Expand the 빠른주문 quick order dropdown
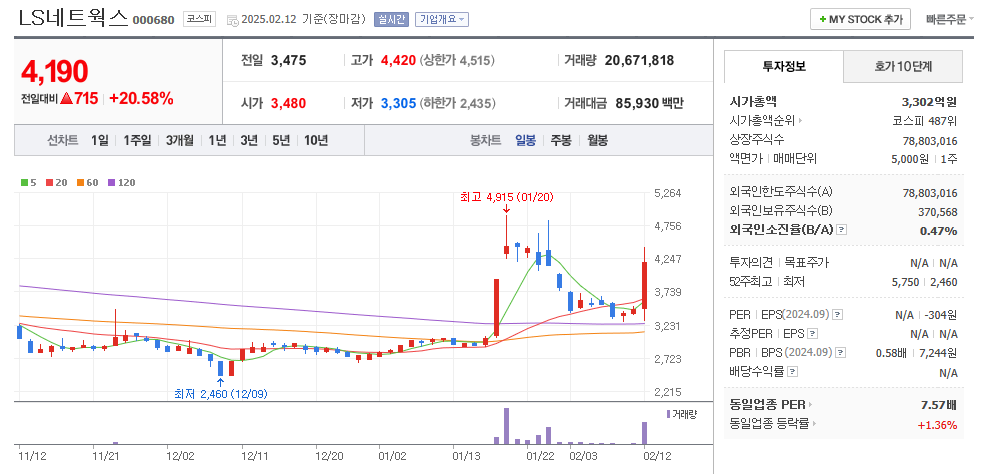The height and width of the screenshot is (474, 982). click(949, 19)
